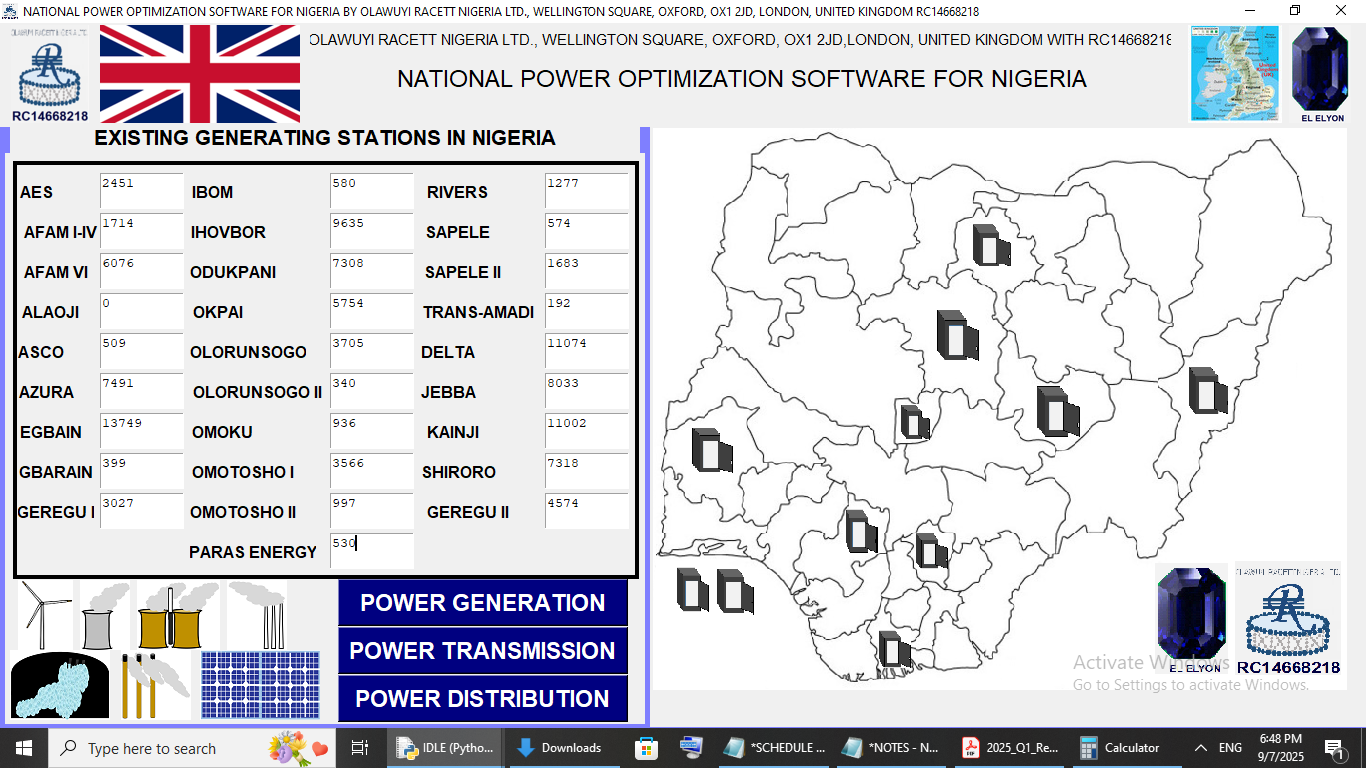The height and width of the screenshot is (768, 1366).
Task: Click the top-left Racett company logo
Action: 49,74
